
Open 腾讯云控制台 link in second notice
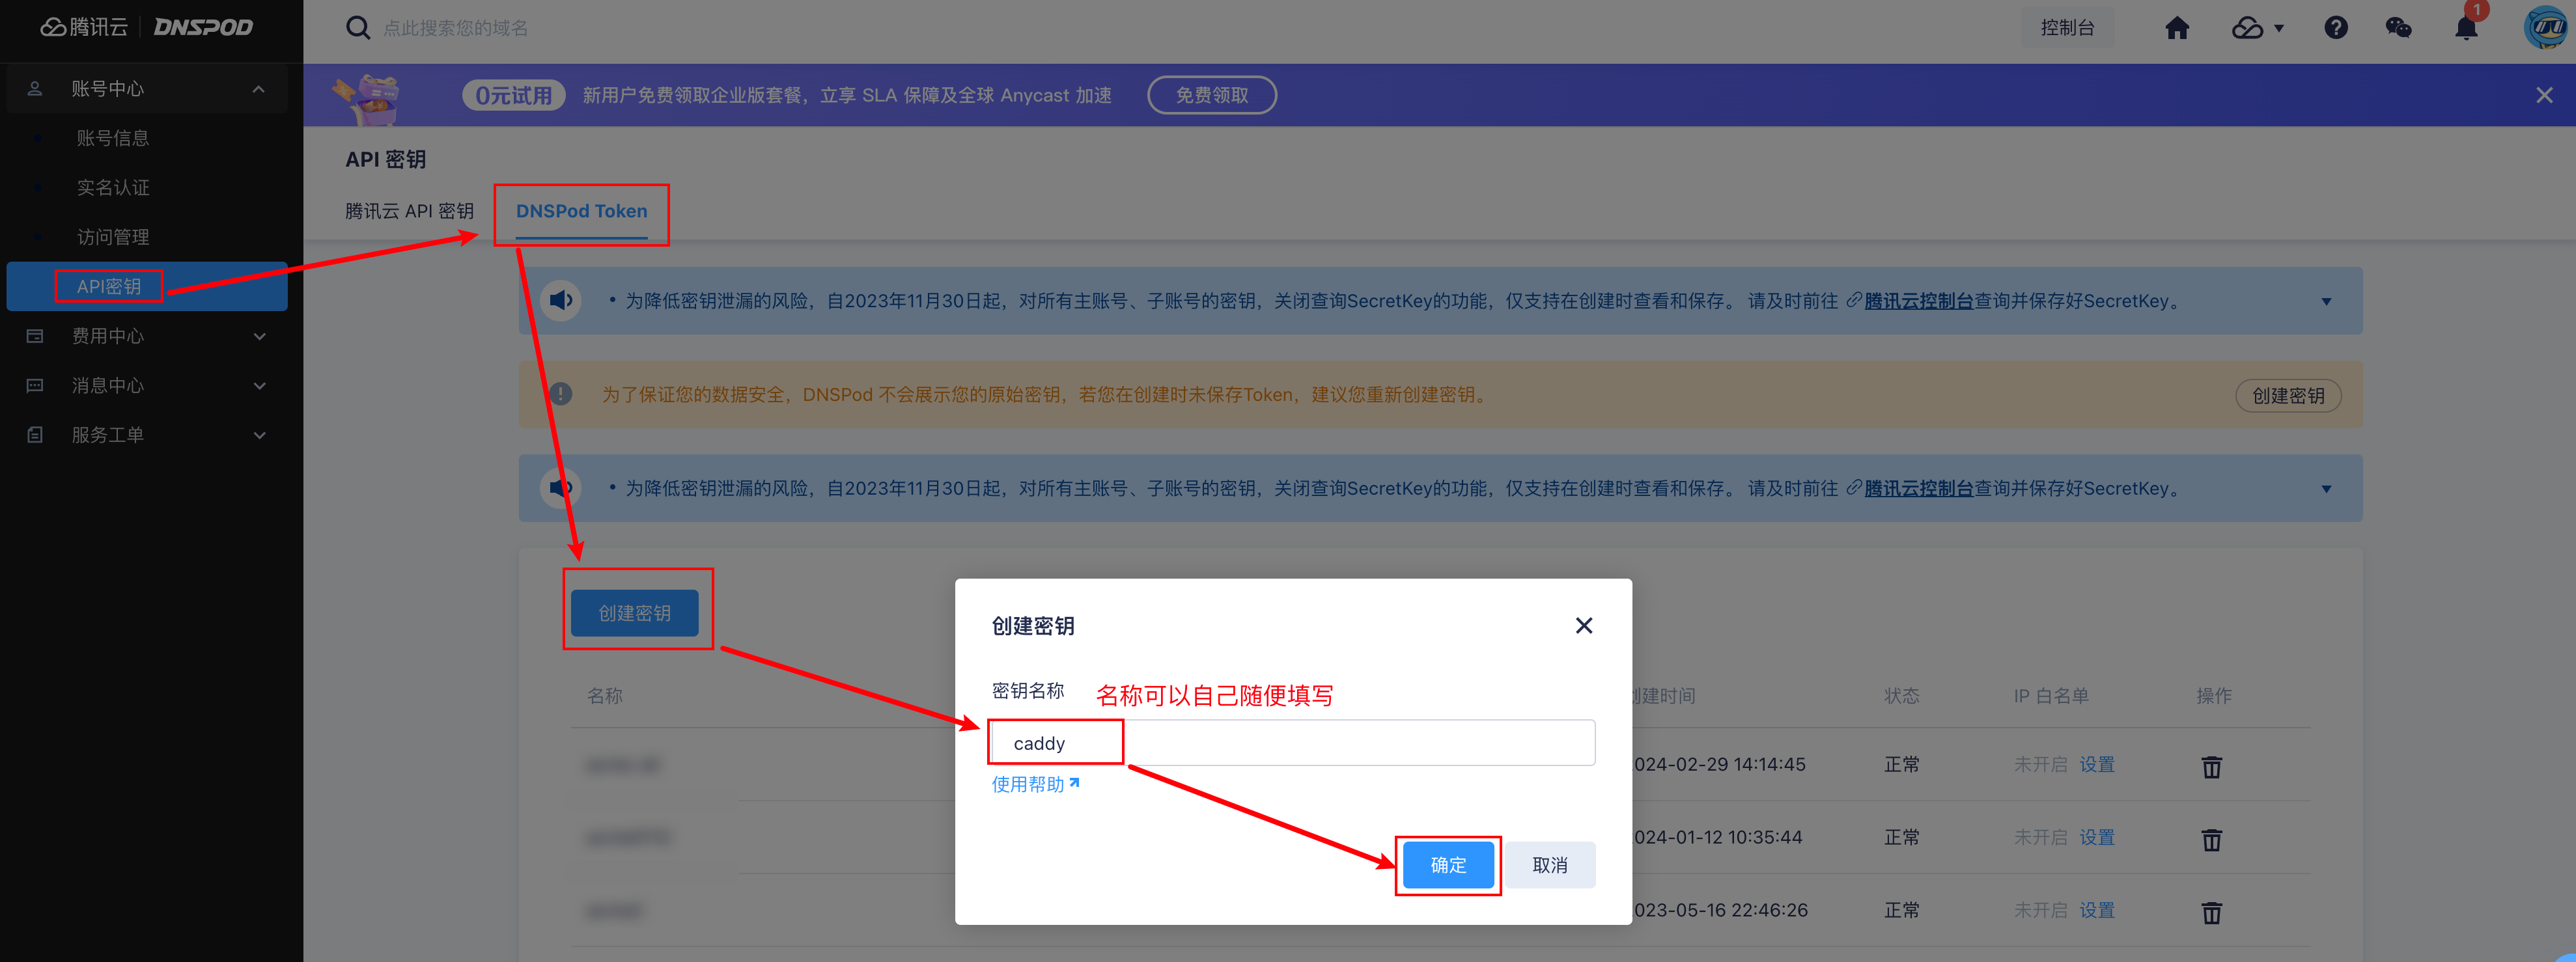[1918, 489]
